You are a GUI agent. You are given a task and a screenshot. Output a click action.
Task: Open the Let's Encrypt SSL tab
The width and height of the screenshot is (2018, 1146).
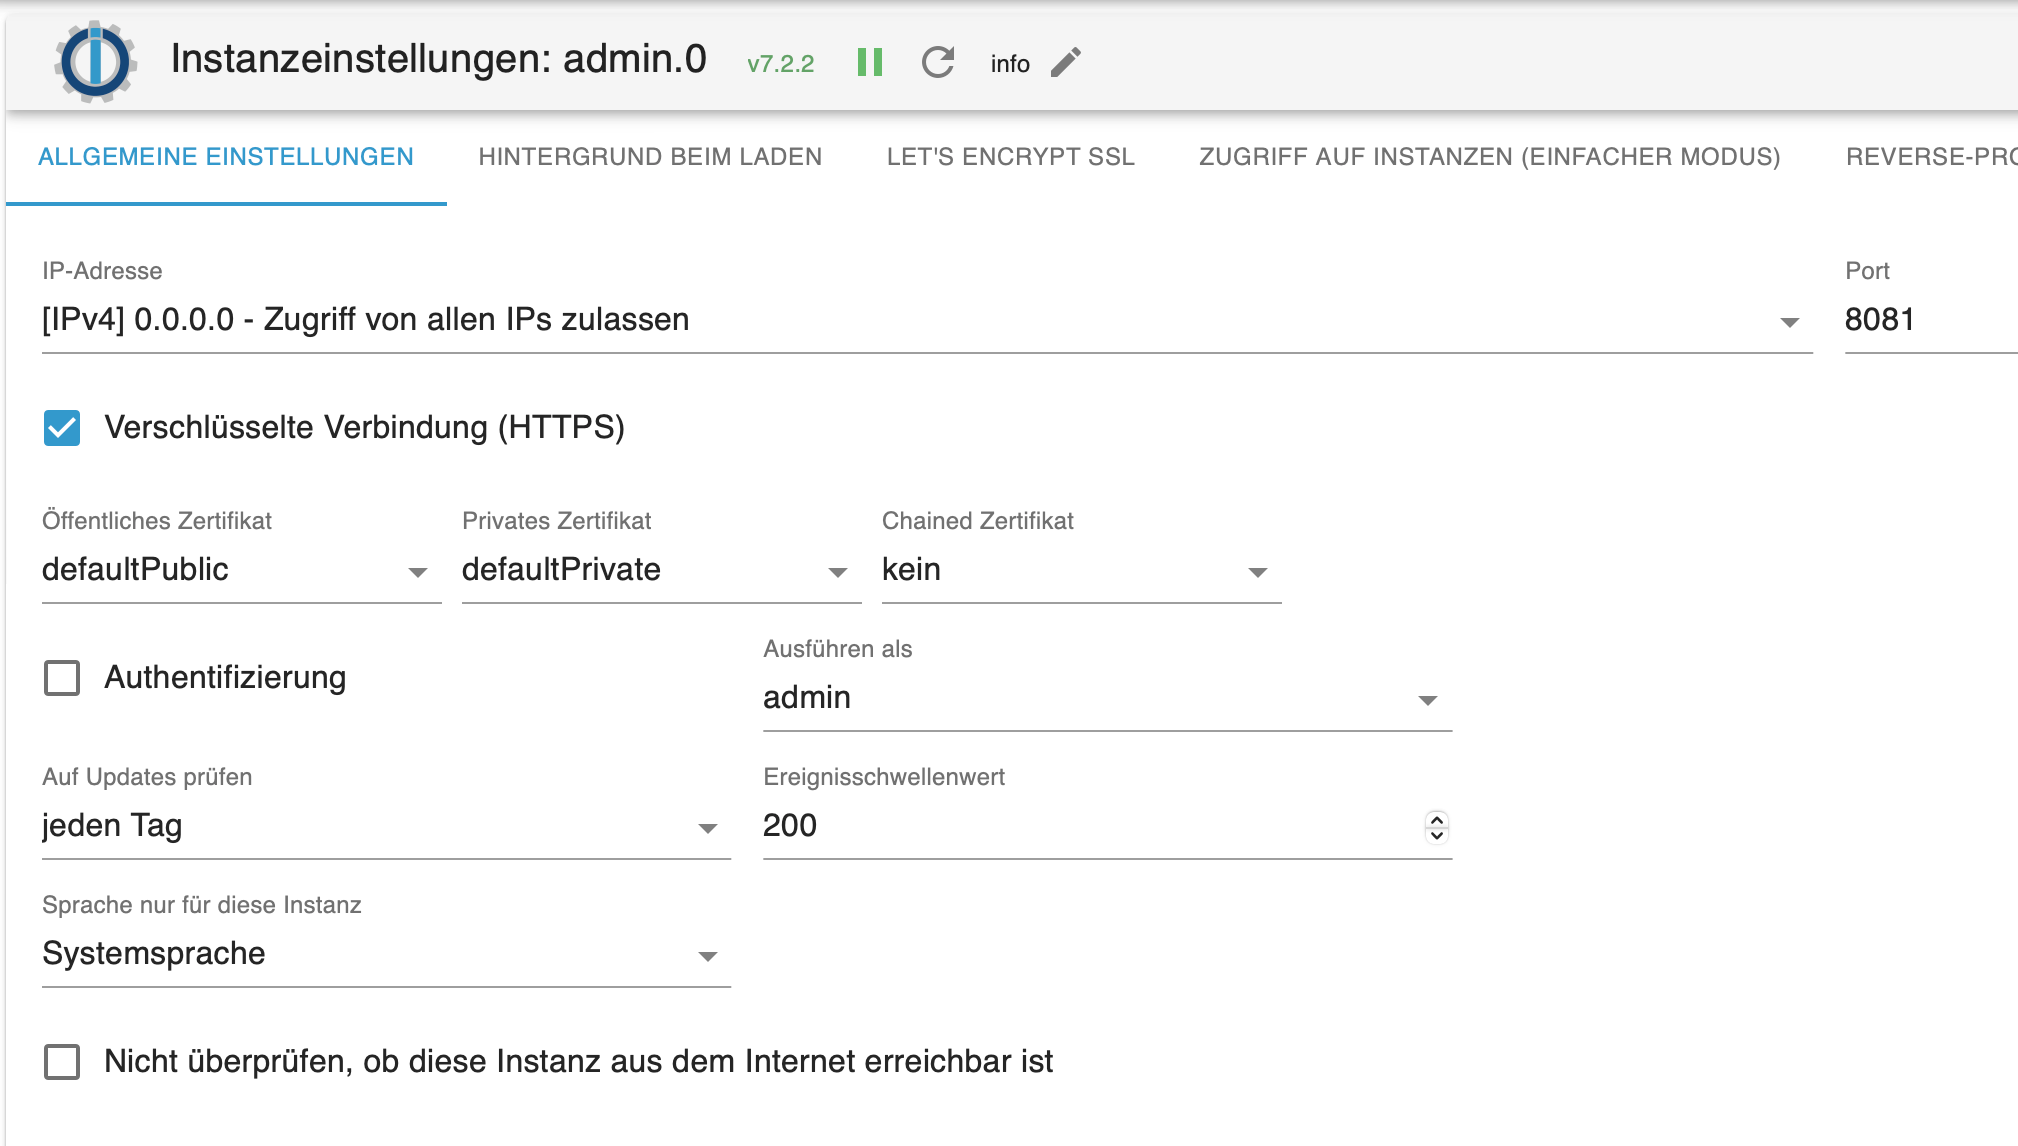tap(1010, 157)
